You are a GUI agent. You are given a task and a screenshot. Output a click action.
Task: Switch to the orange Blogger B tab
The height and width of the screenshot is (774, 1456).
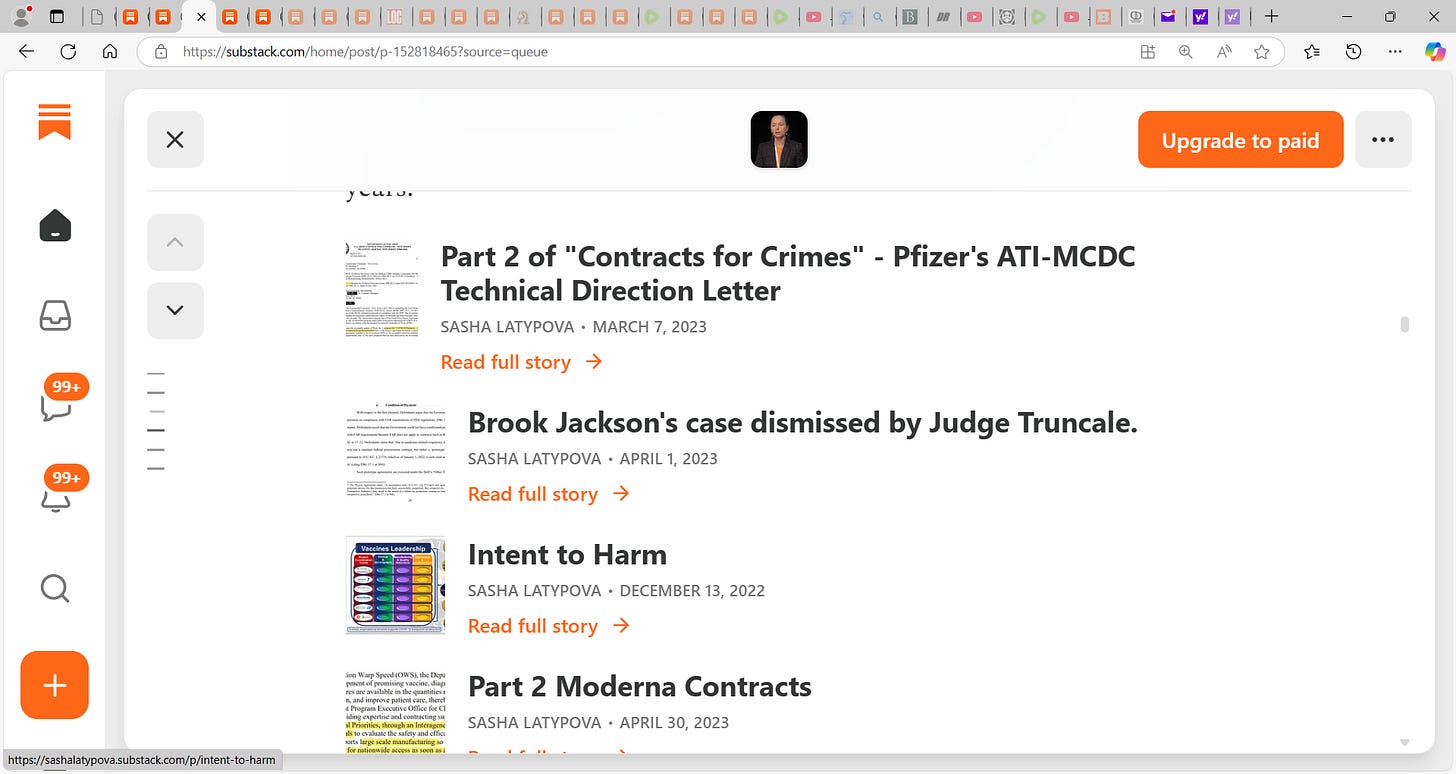point(1103,17)
